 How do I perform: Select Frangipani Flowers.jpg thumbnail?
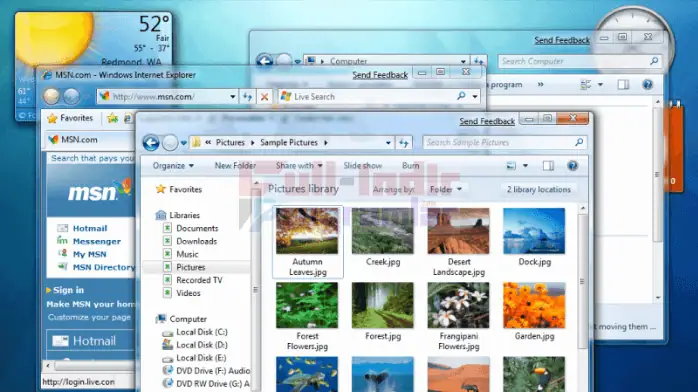click(x=459, y=305)
